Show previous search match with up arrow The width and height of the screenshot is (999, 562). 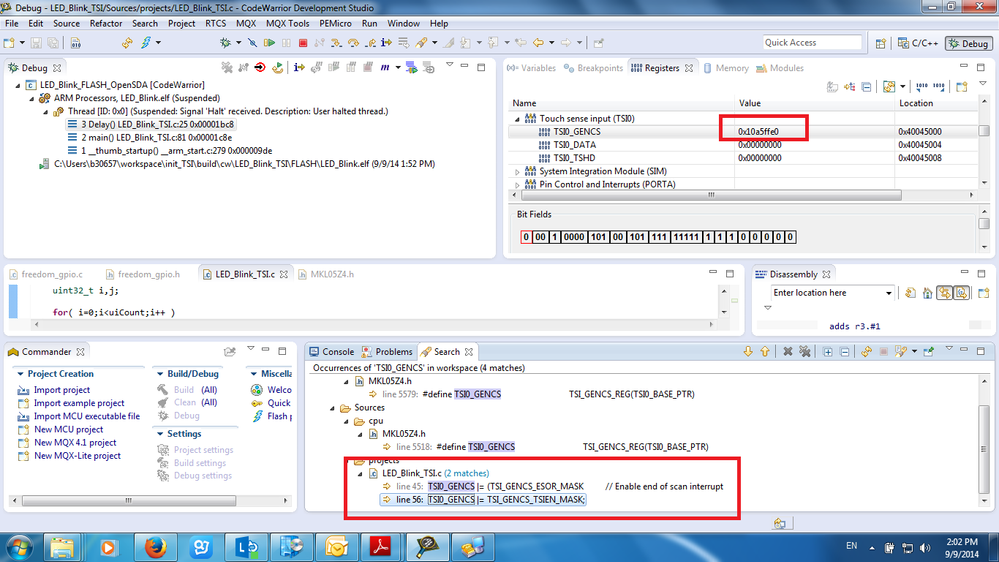[x=765, y=352]
